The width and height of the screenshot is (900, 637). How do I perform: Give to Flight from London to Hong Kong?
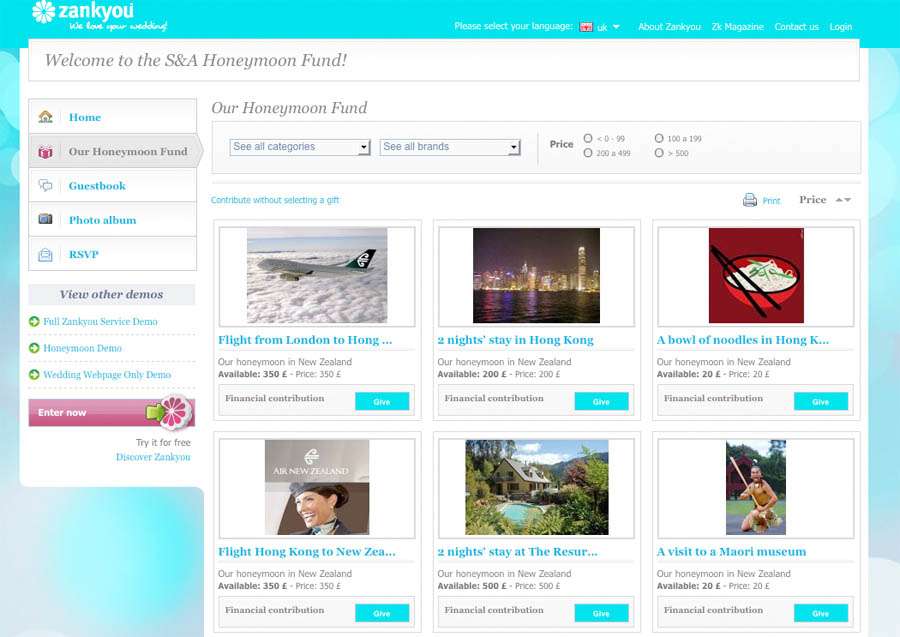(382, 401)
